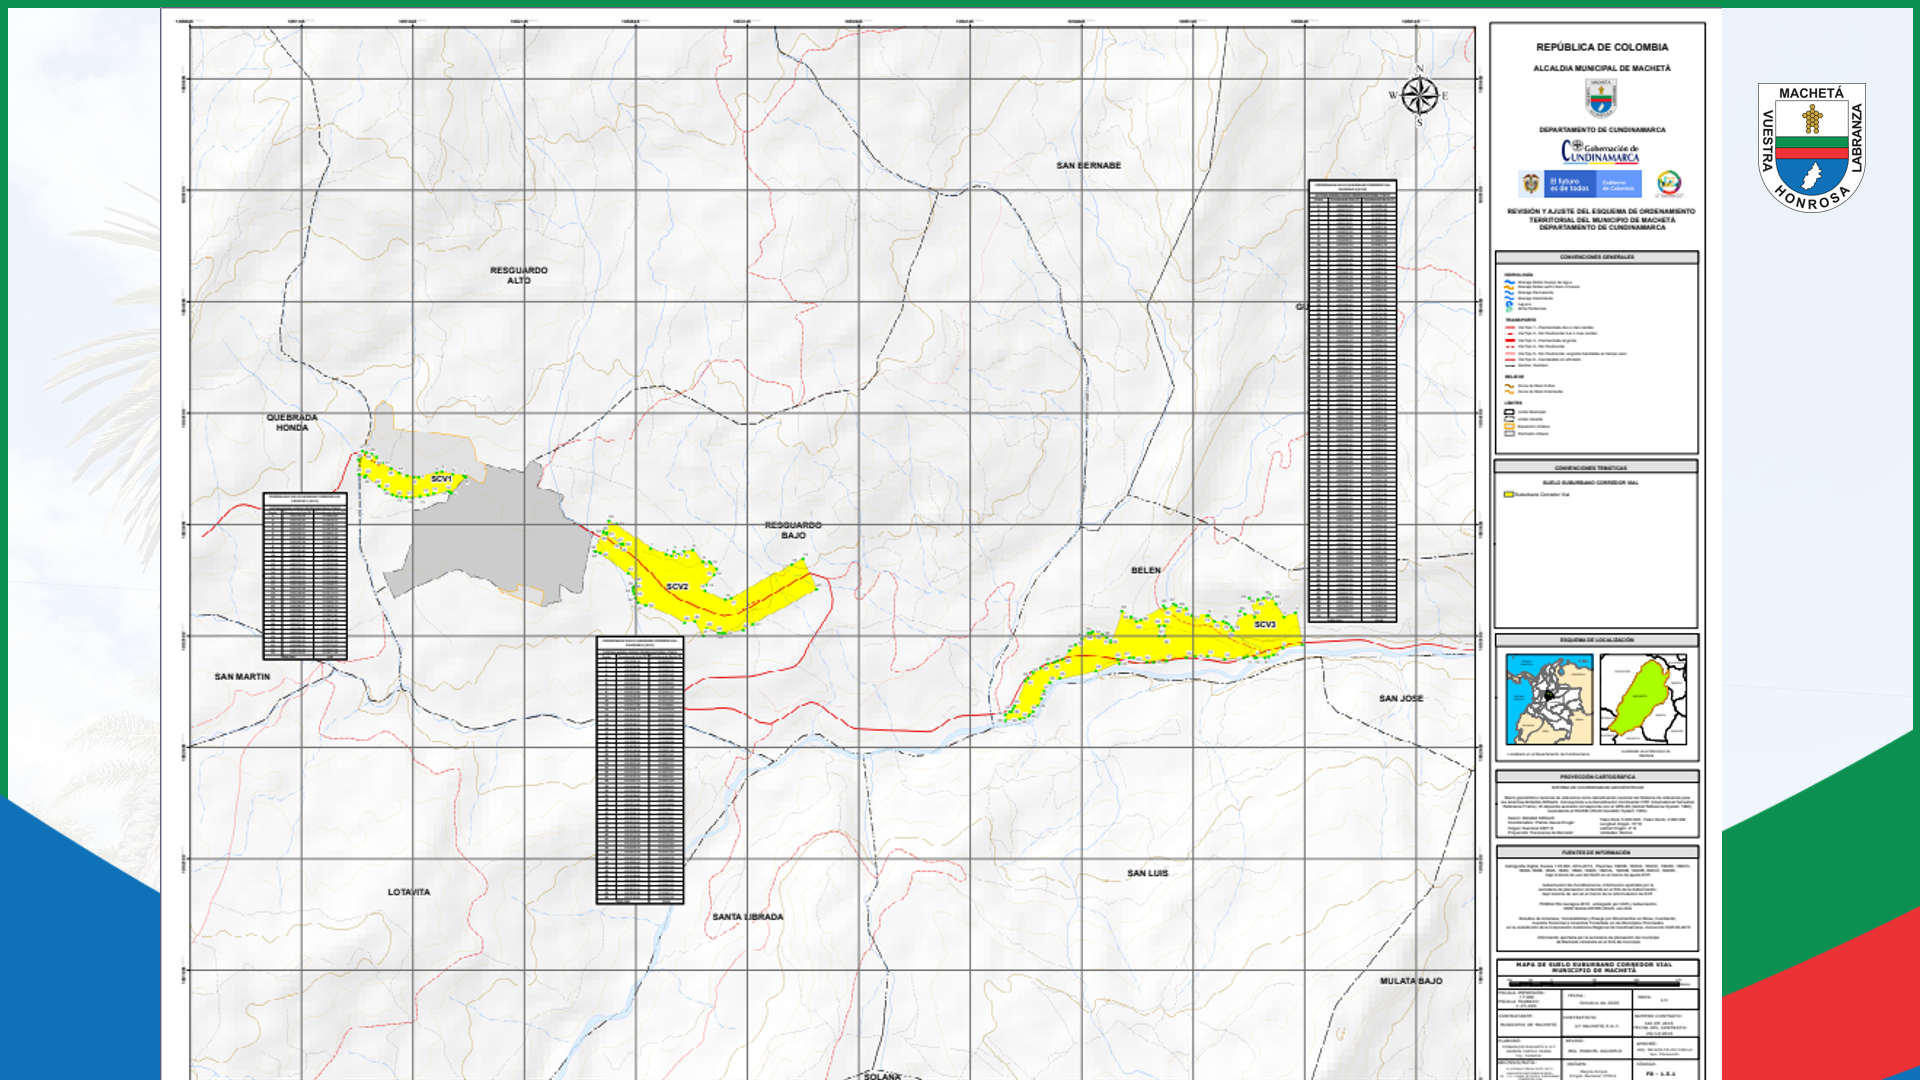Click the Colombia location map thumbnail
The width and height of the screenshot is (1920, 1080).
[1549, 699]
